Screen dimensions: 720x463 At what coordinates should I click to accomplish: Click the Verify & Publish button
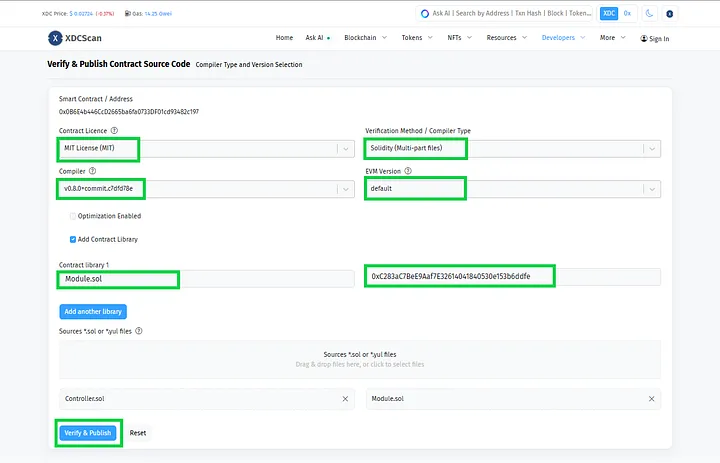tap(87, 433)
